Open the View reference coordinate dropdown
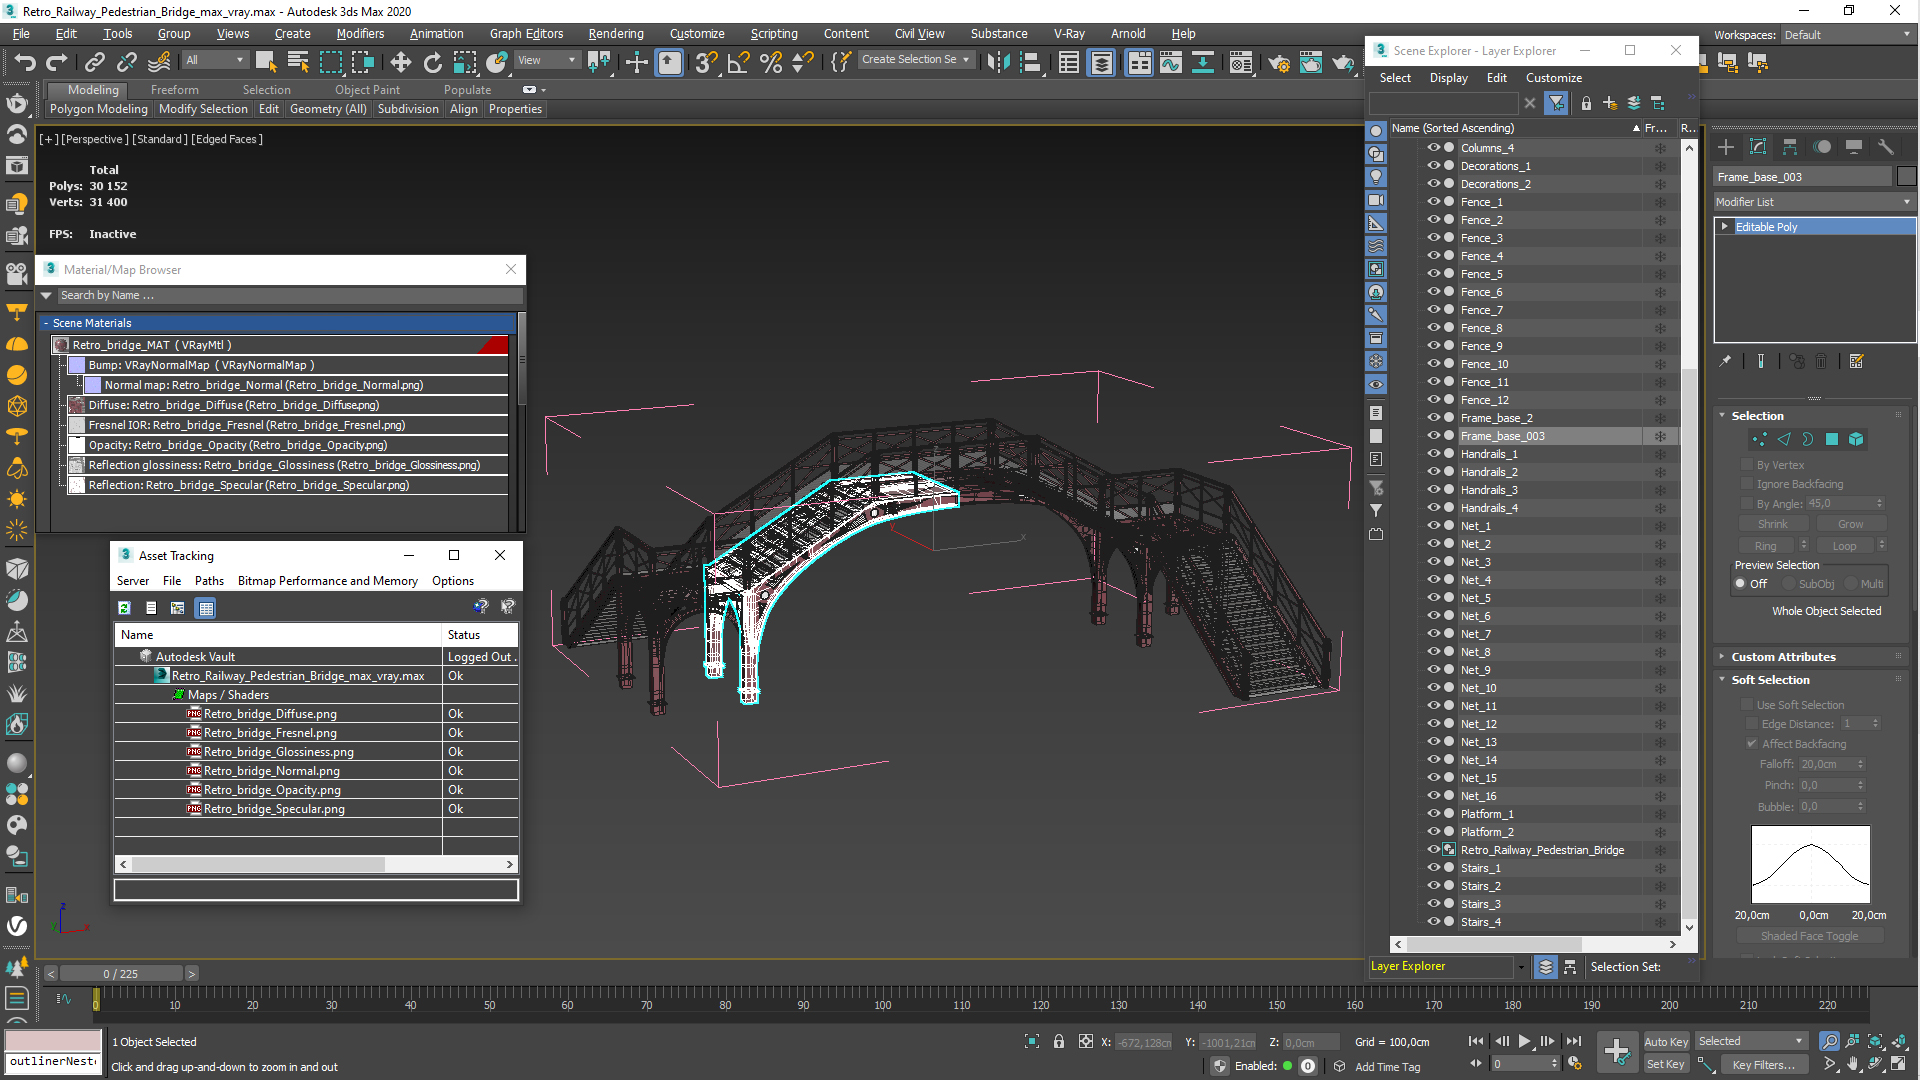Viewport: 1920px width, 1080px height. (546, 61)
